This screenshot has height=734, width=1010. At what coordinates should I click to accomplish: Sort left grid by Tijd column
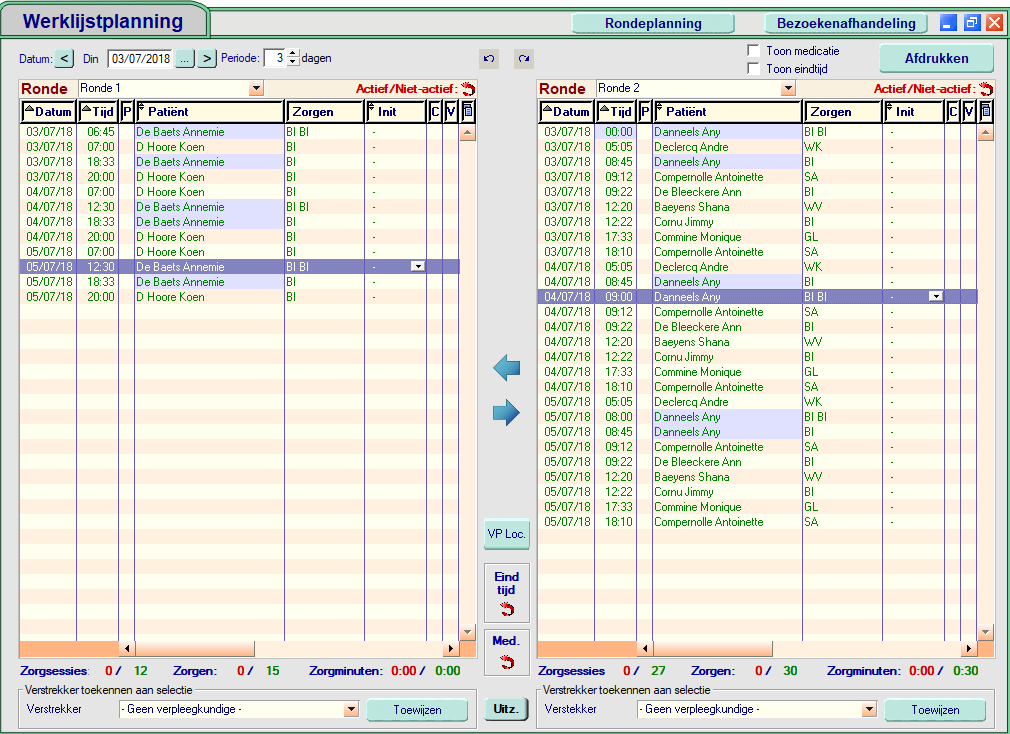(x=99, y=111)
